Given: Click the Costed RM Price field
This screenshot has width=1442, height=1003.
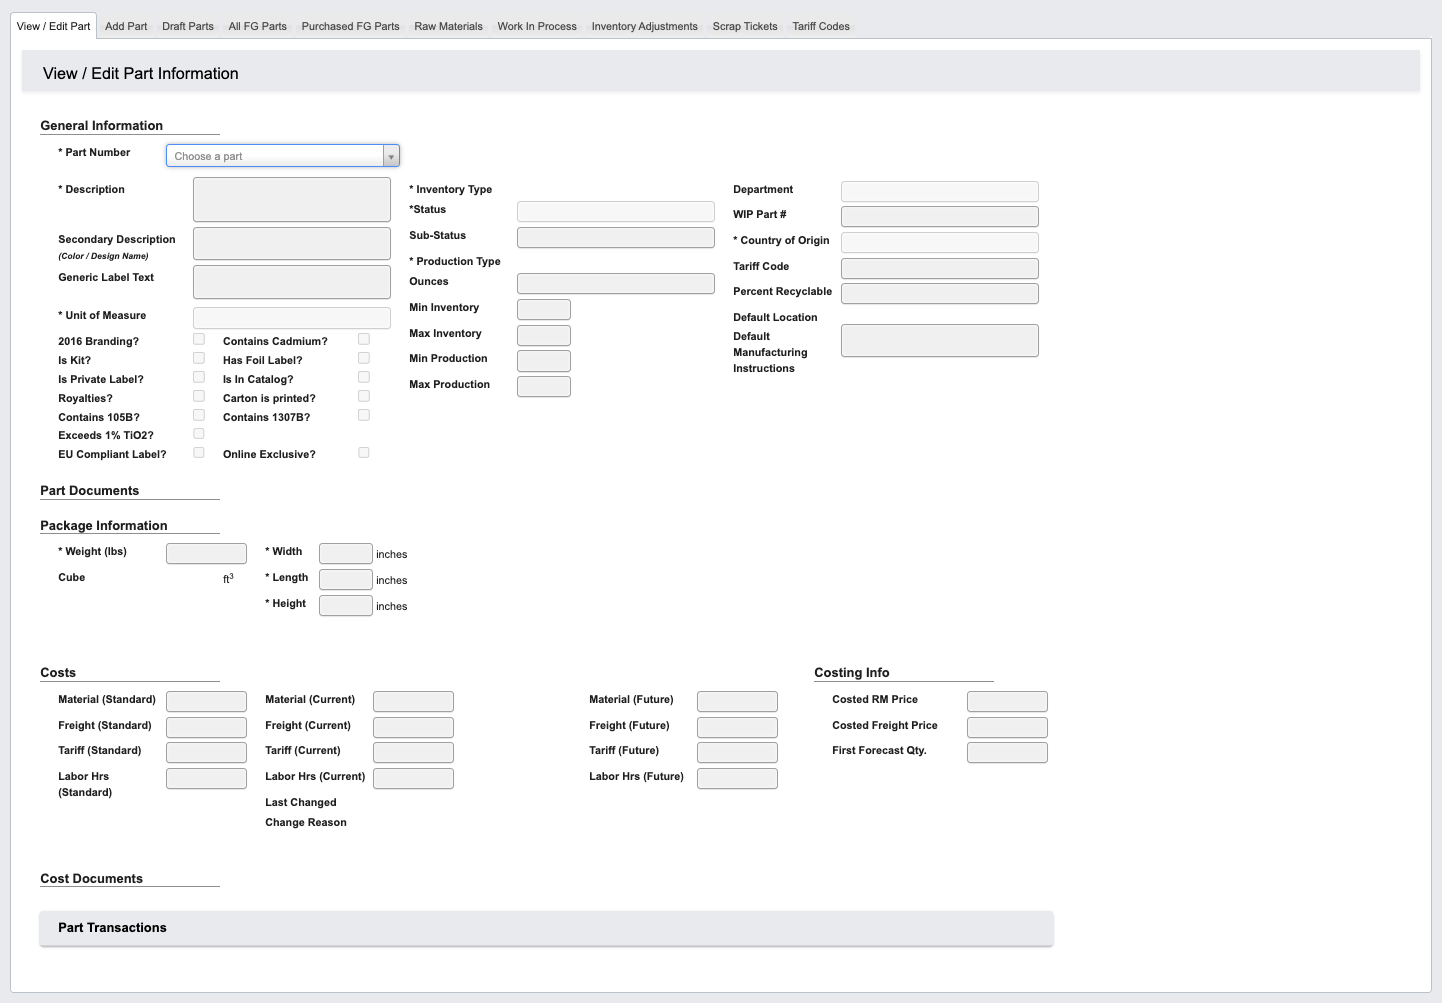Looking at the screenshot, I should [1007, 701].
